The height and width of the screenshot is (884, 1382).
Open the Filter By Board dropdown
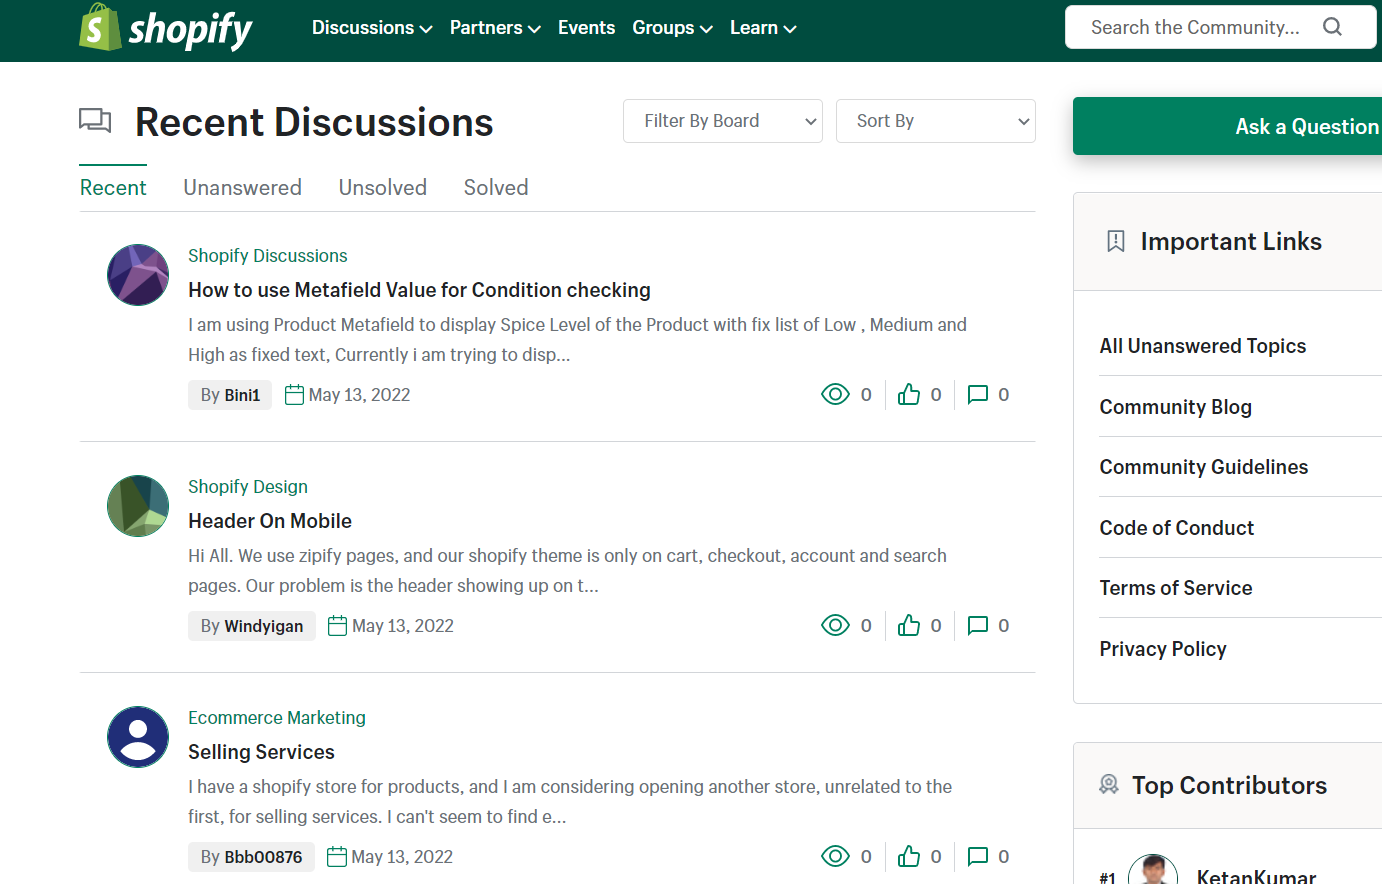(723, 121)
